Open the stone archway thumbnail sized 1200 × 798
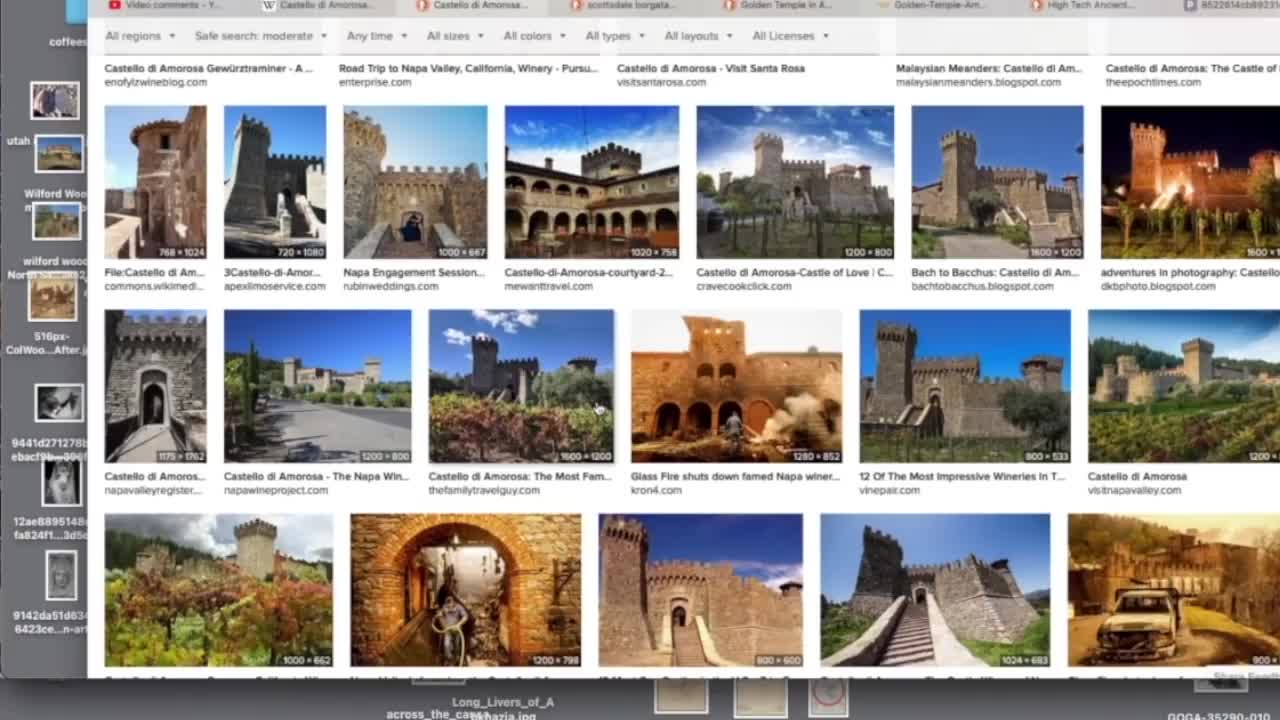 pyautogui.click(x=465, y=590)
